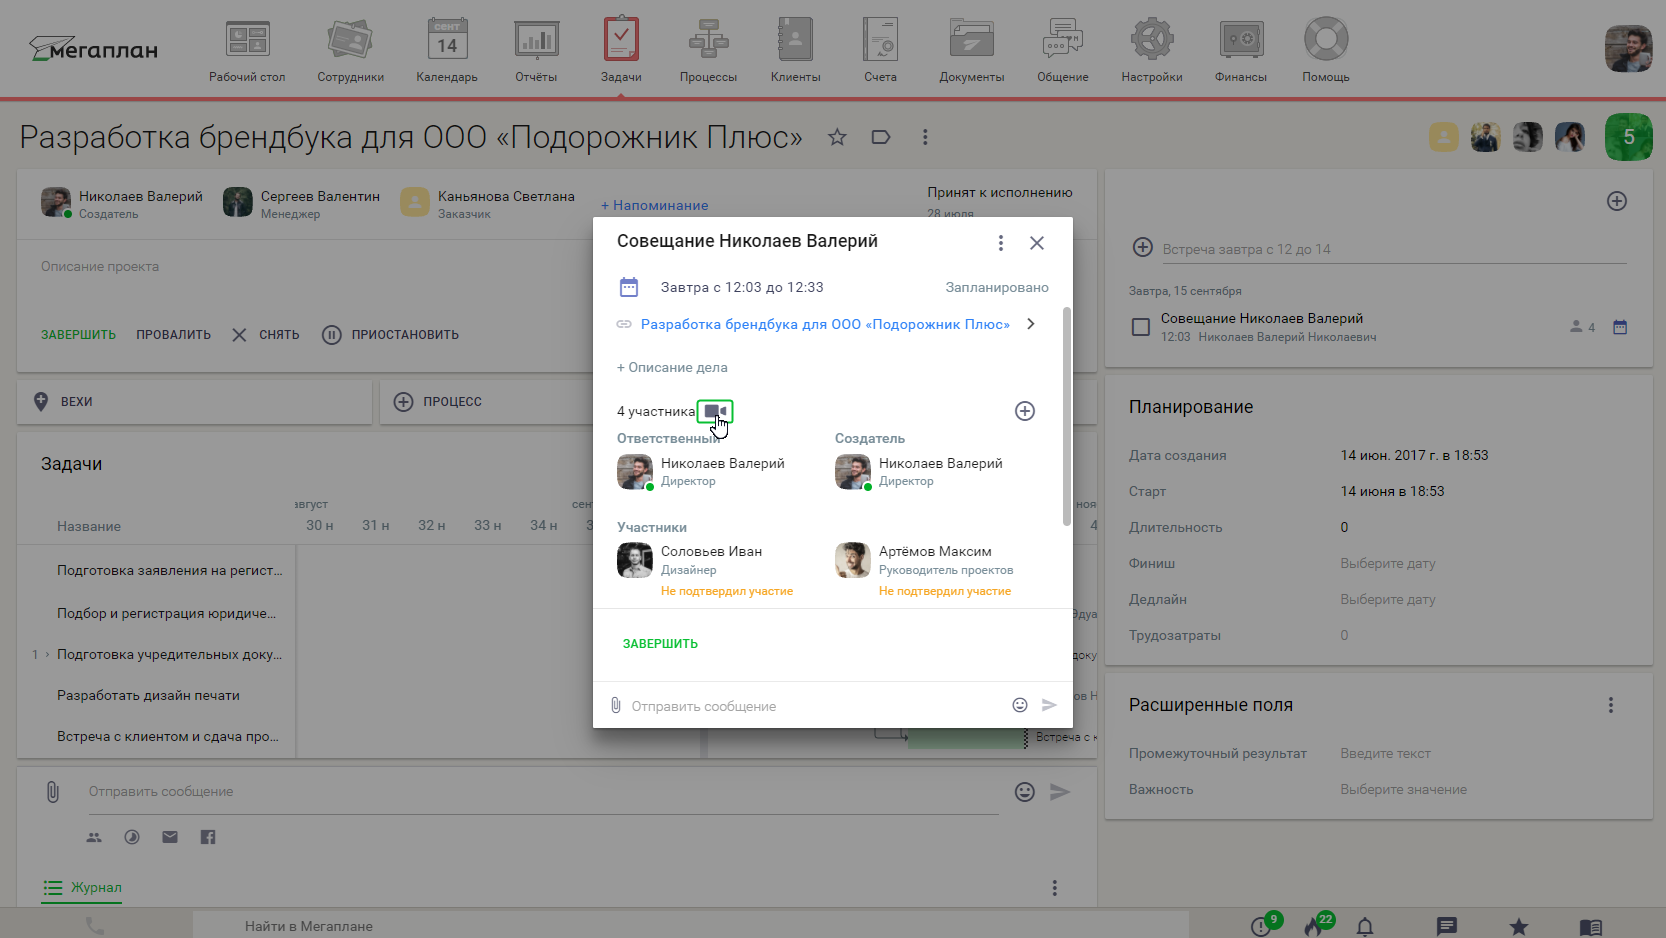Viewport: 1666px width, 938px height.
Task: Choose Важность value
Action: 1403,789
